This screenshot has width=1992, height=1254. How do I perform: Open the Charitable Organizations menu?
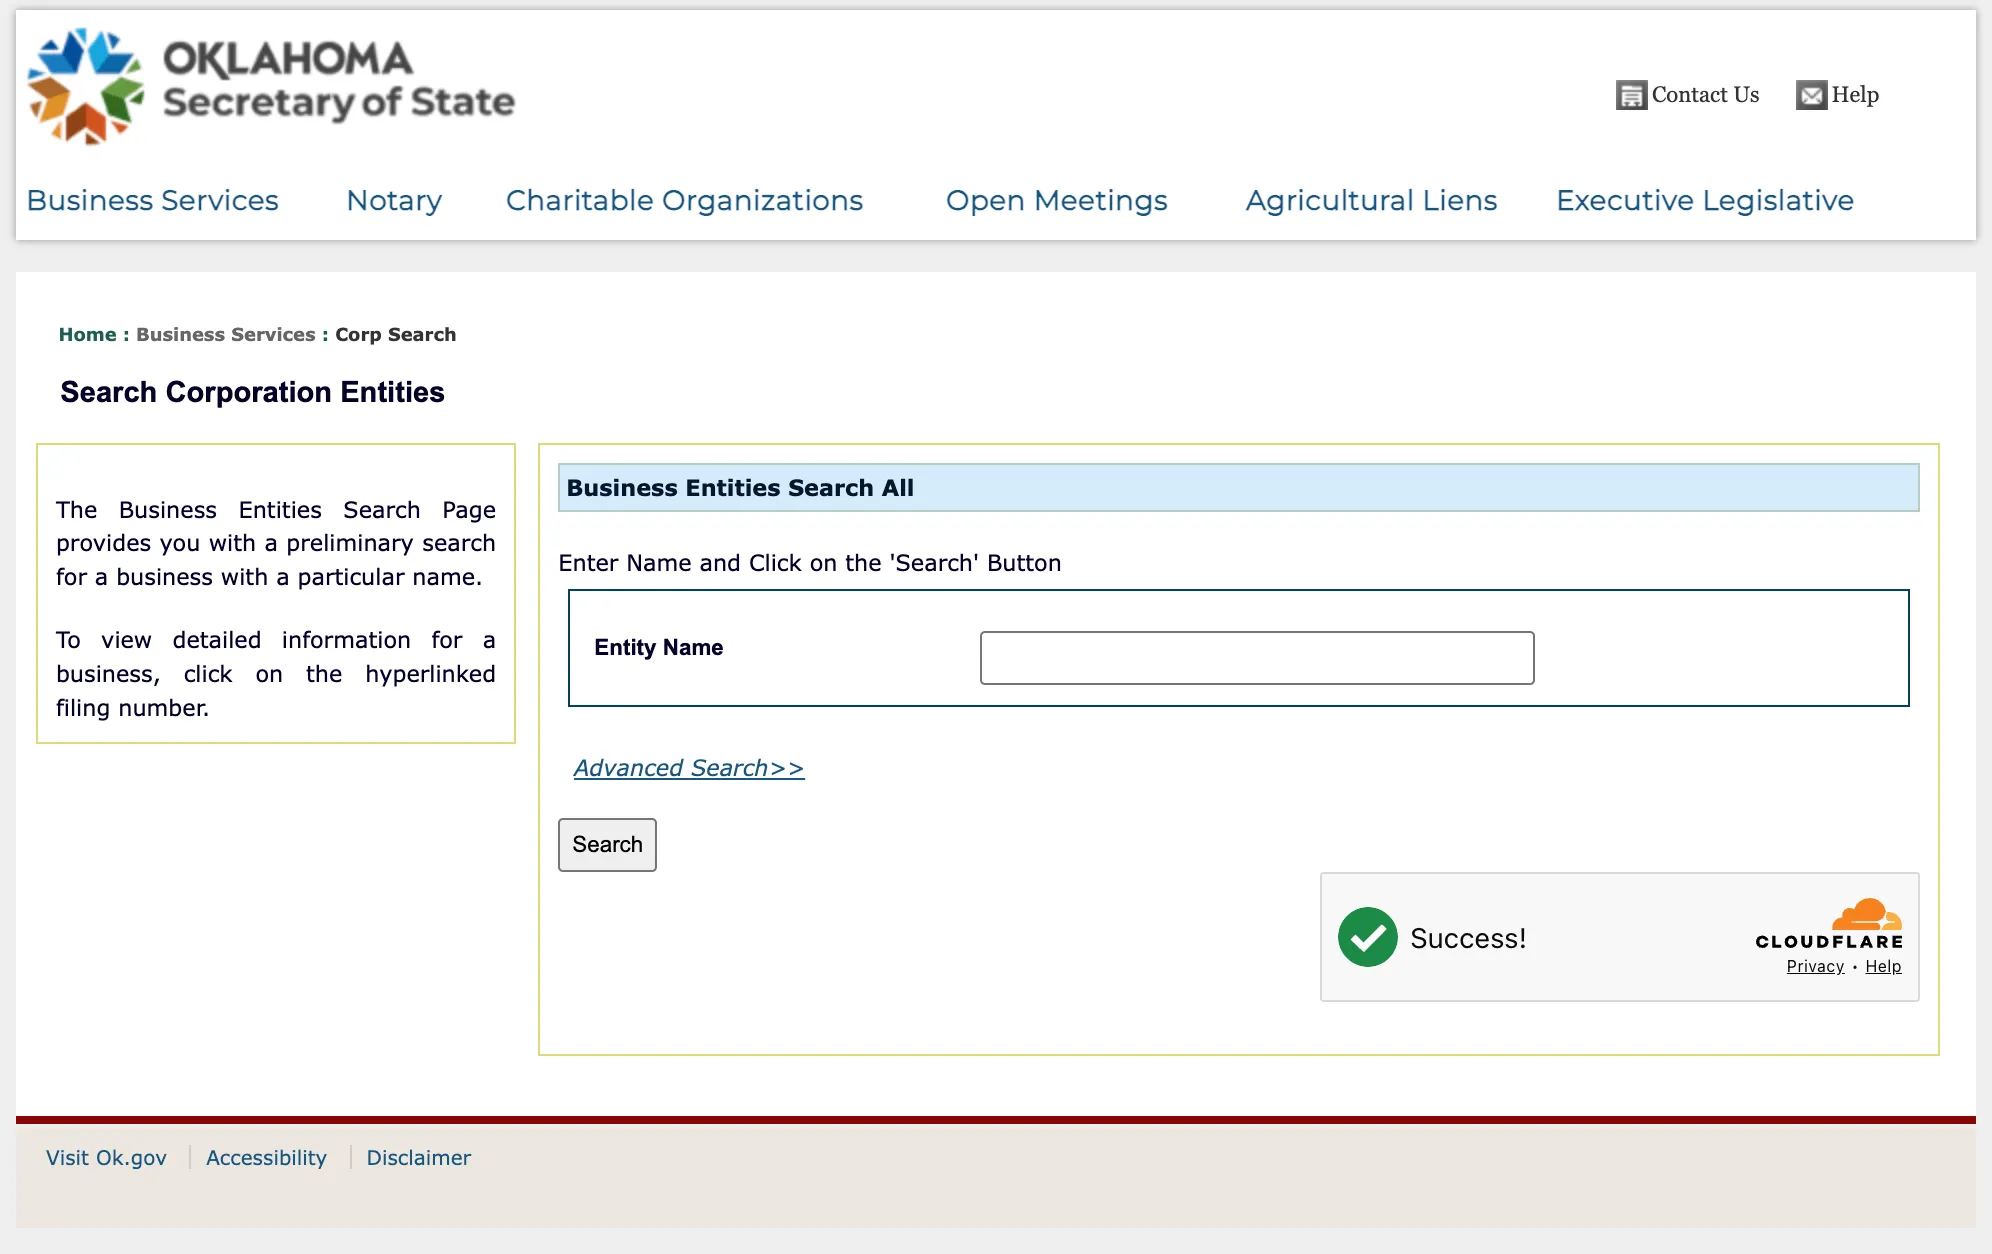click(684, 200)
